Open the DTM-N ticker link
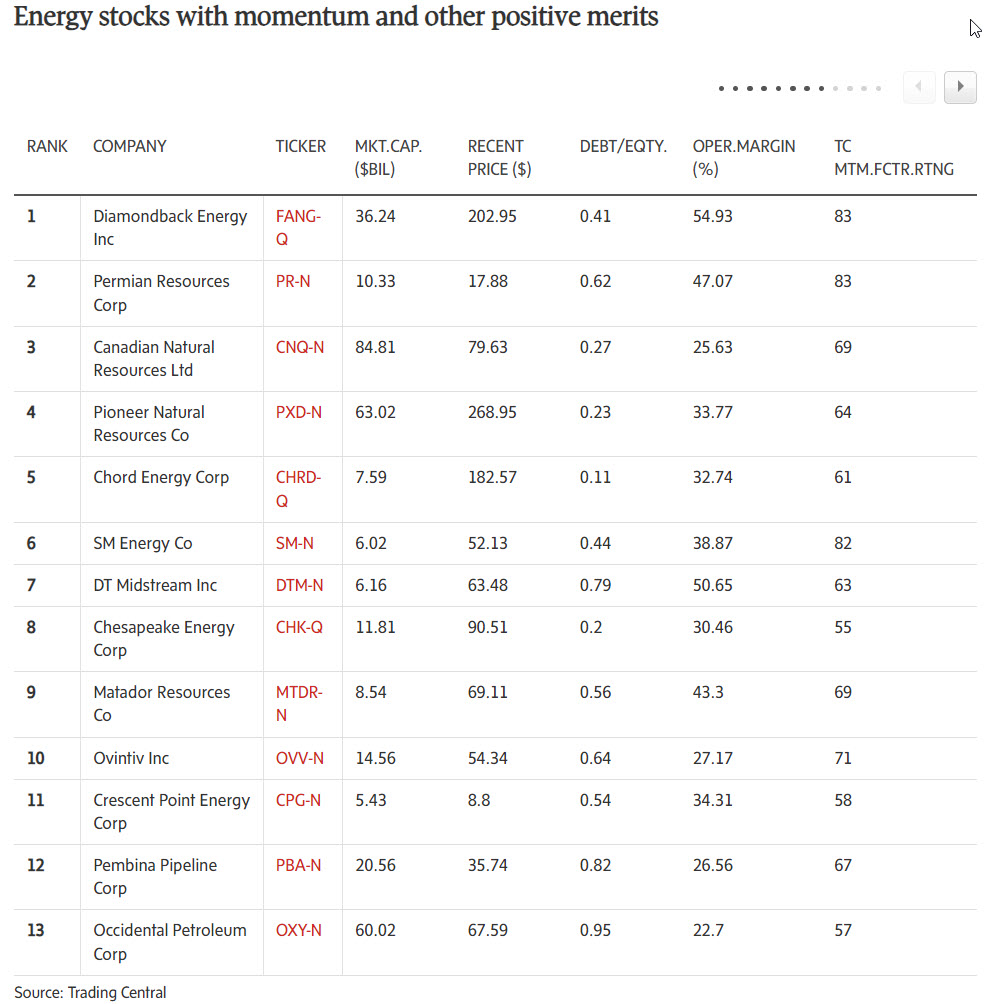 [x=299, y=585]
